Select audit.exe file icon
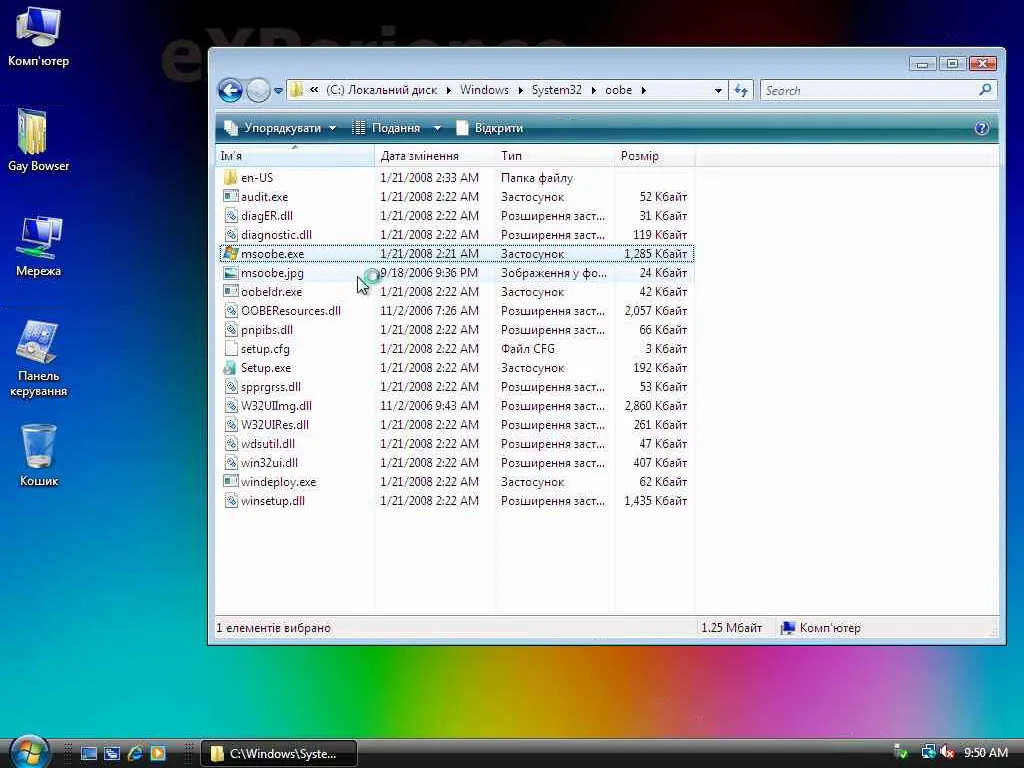This screenshot has width=1024, height=768. [230, 197]
